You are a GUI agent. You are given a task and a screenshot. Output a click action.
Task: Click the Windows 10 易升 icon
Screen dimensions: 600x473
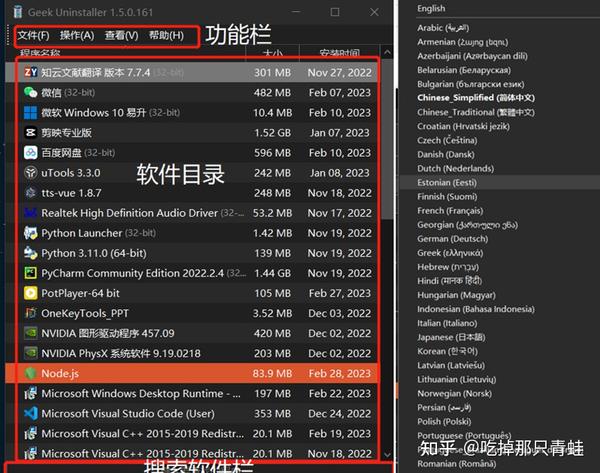(31, 113)
